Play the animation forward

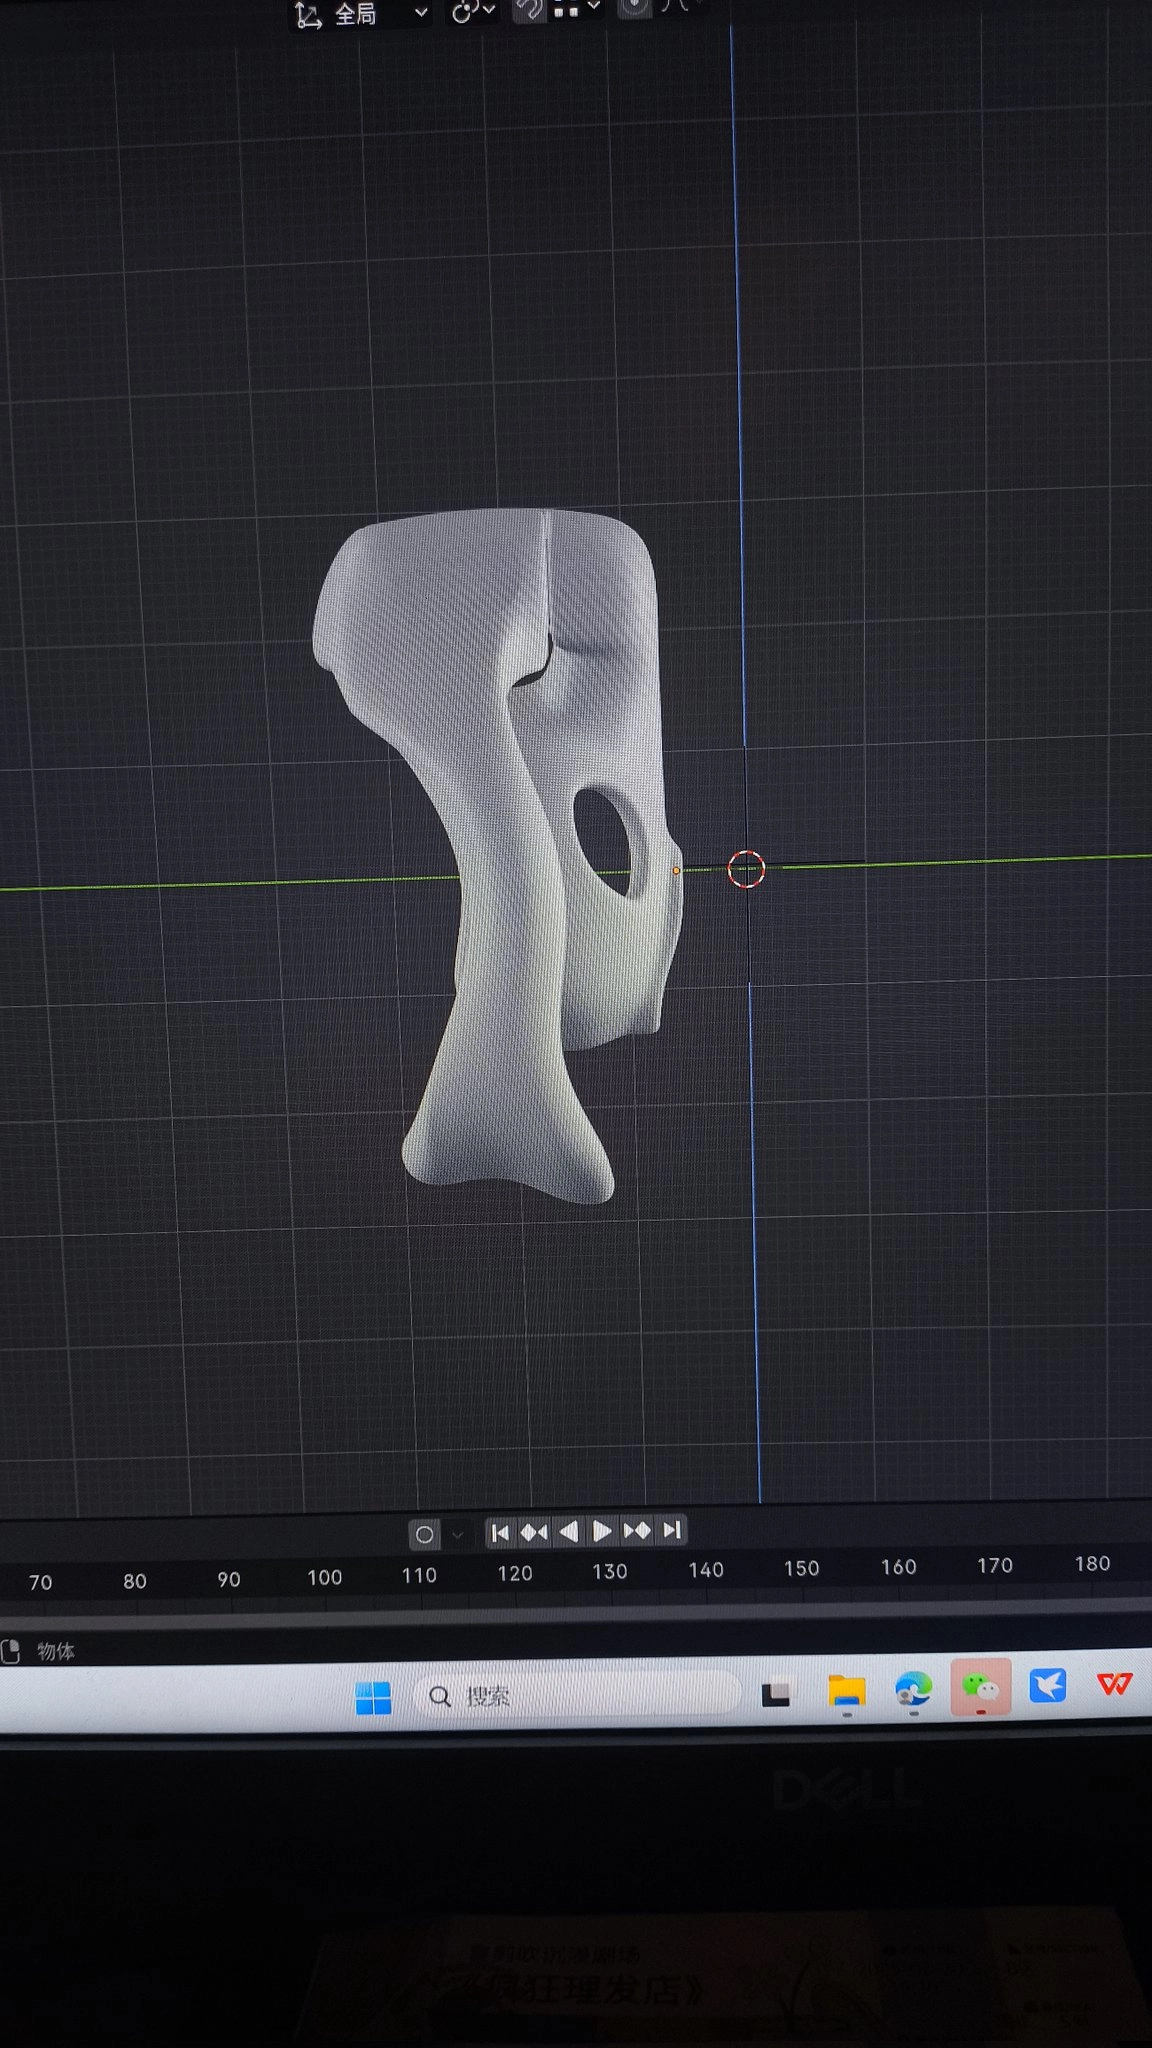click(x=602, y=1531)
